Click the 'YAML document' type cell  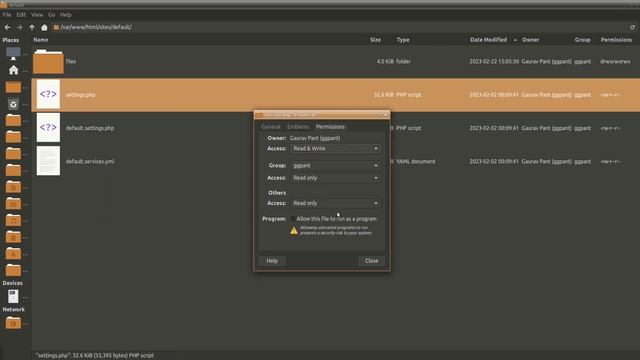[x=416, y=161]
